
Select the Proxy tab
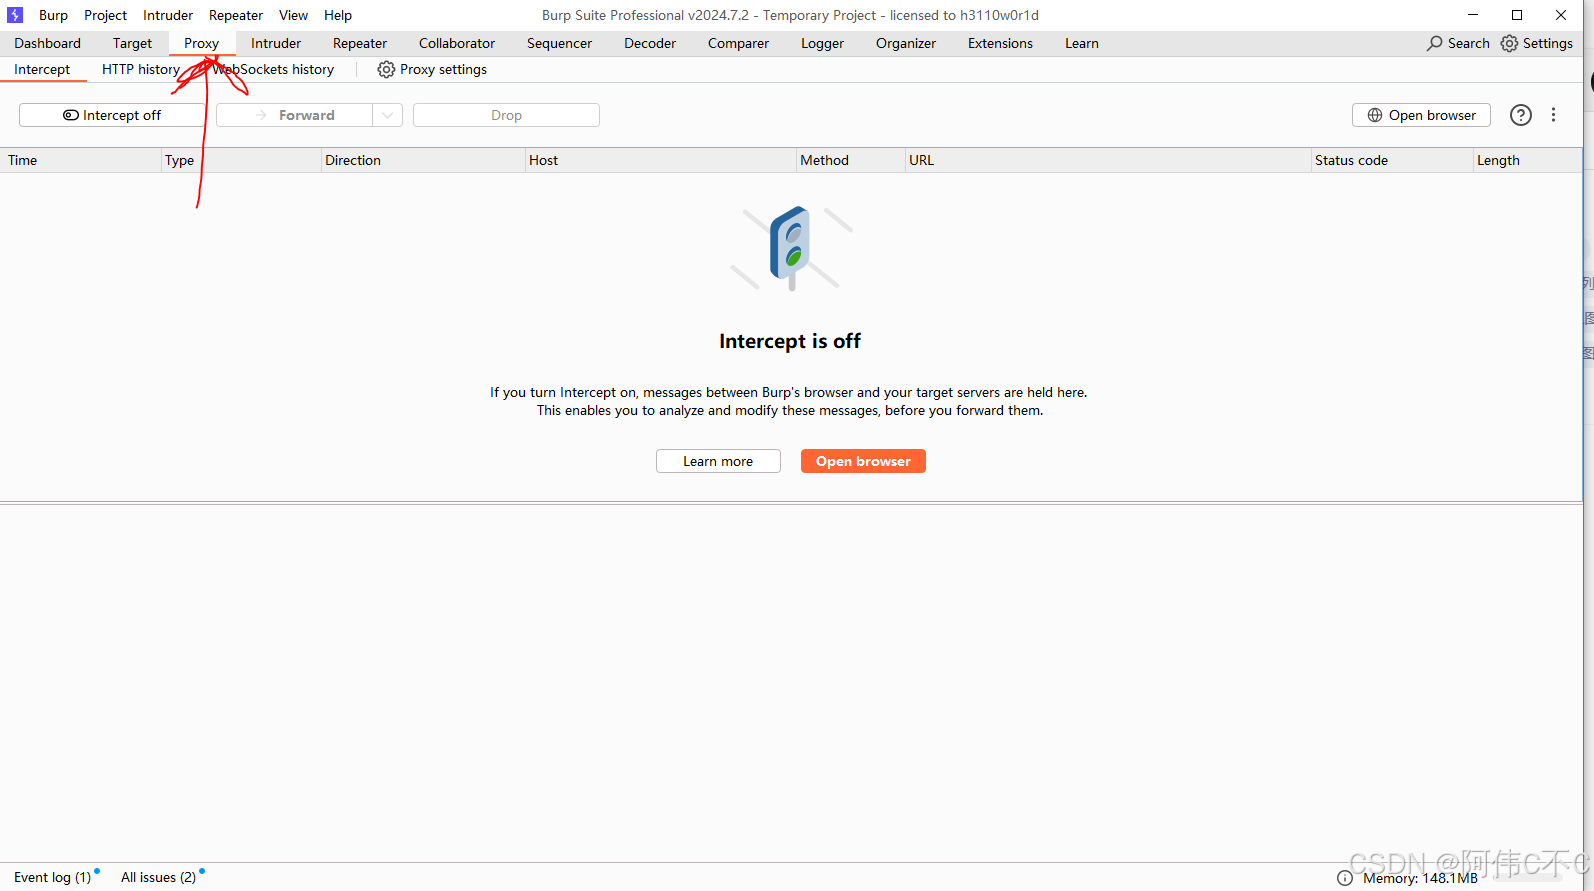201,43
